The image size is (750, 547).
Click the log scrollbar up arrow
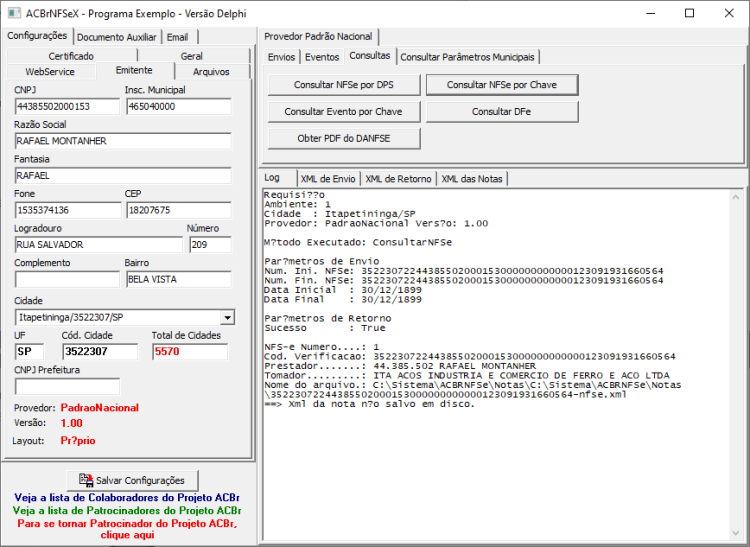coord(736,197)
